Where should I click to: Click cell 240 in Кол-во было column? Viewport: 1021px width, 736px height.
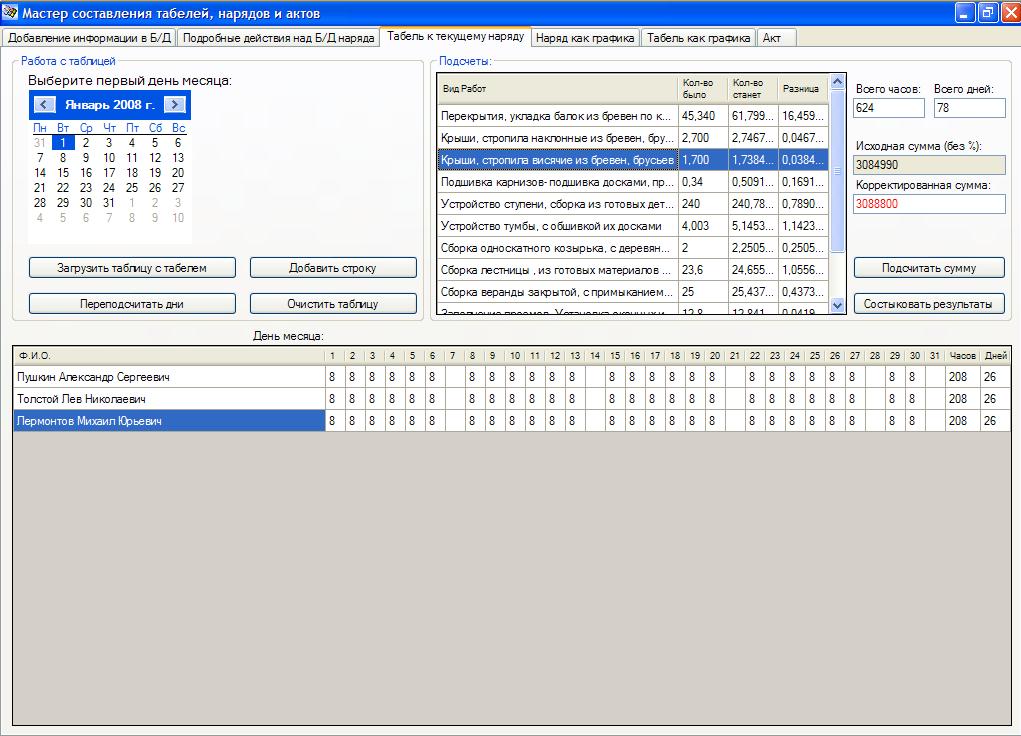(703, 204)
